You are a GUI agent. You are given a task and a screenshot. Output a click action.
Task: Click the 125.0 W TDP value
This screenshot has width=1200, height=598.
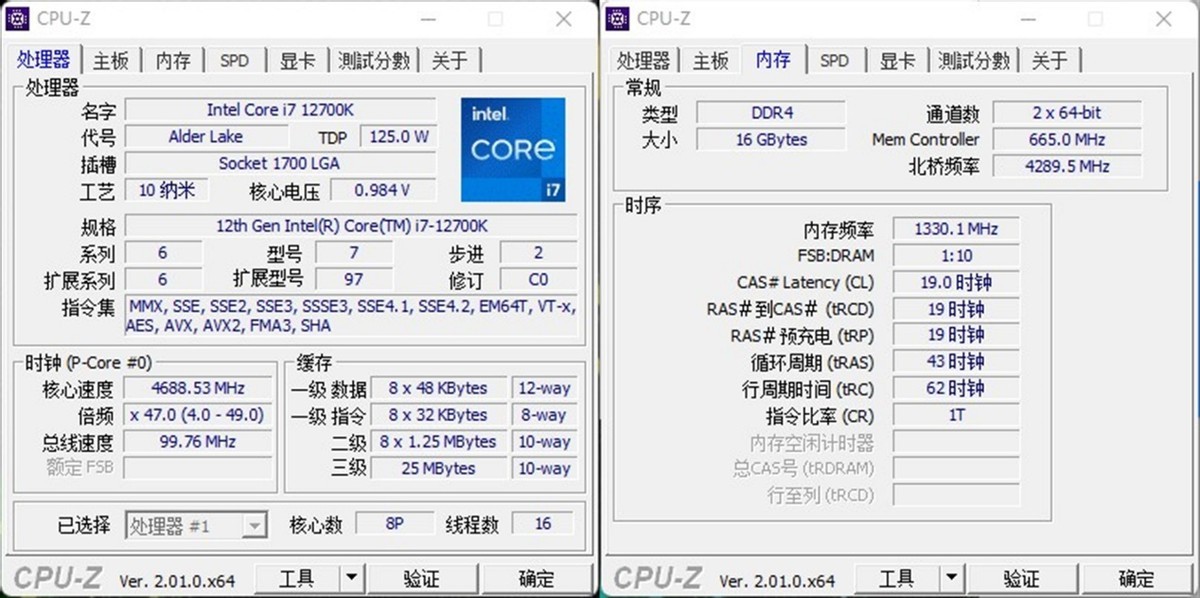pos(398,136)
